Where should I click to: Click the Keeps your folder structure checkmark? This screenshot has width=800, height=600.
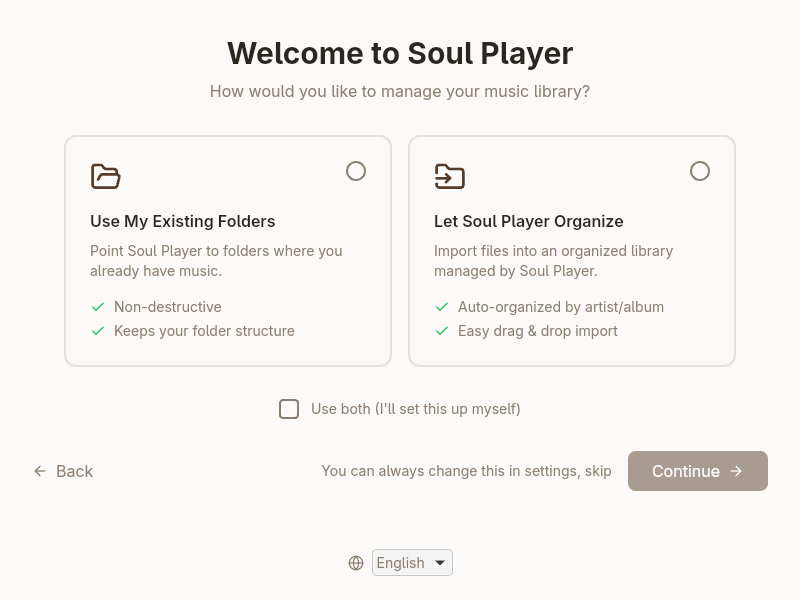[x=98, y=331]
